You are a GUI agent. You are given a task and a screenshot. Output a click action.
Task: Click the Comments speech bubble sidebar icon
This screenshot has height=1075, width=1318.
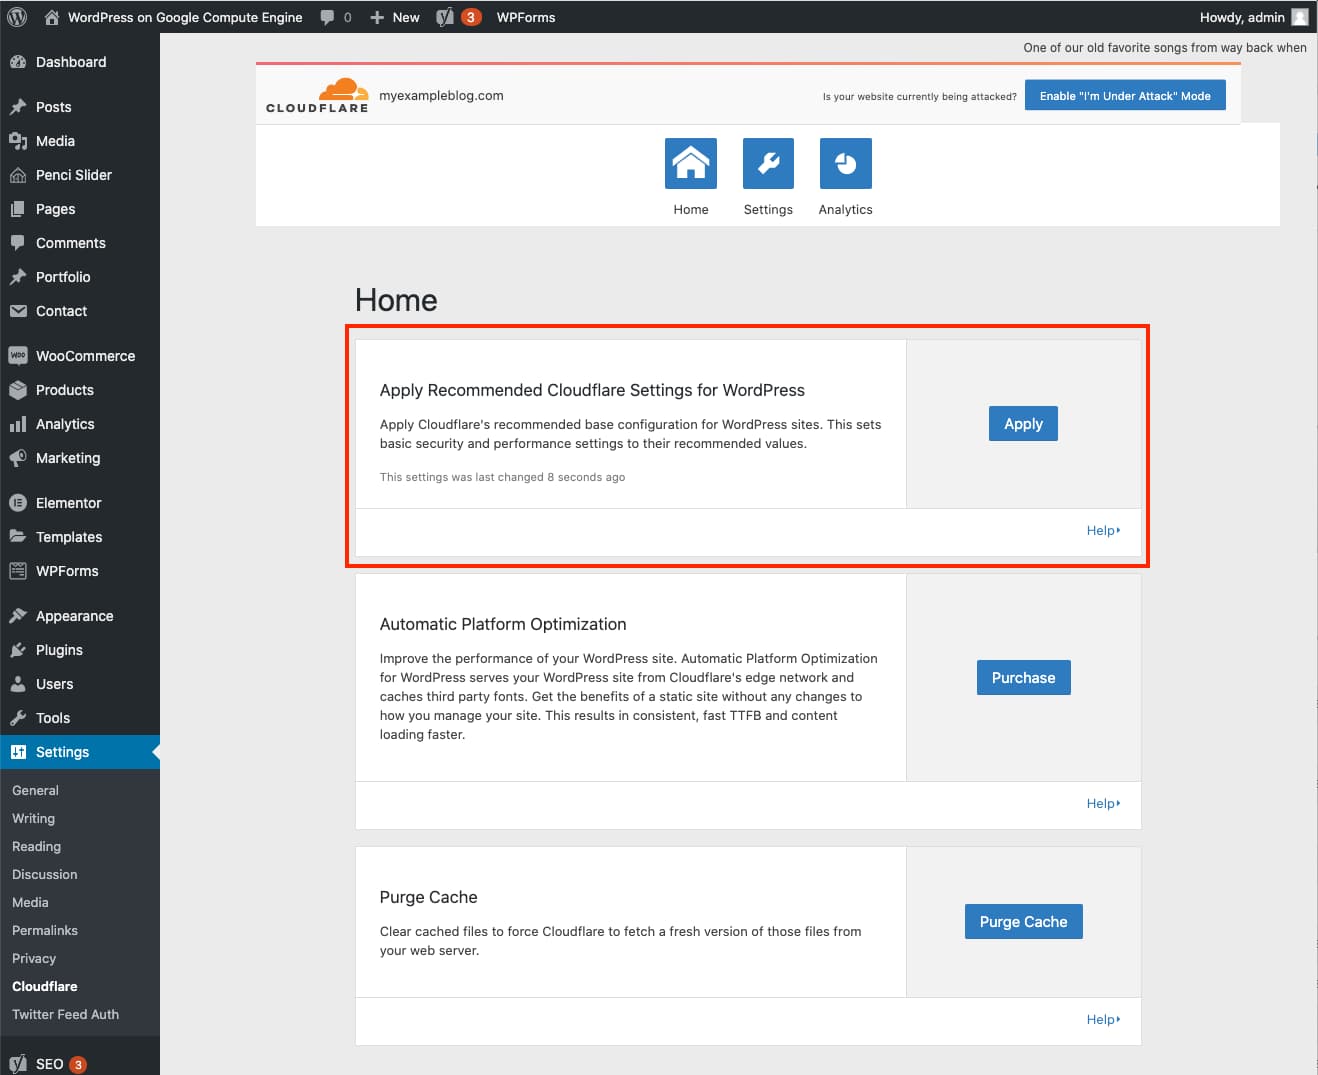(18, 243)
